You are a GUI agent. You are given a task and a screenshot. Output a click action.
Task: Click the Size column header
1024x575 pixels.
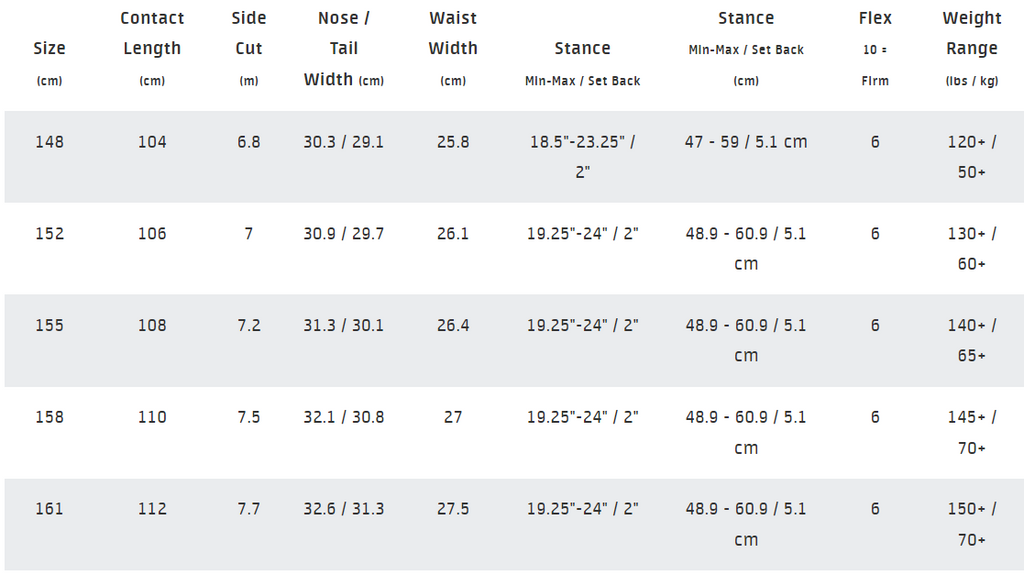point(49,63)
